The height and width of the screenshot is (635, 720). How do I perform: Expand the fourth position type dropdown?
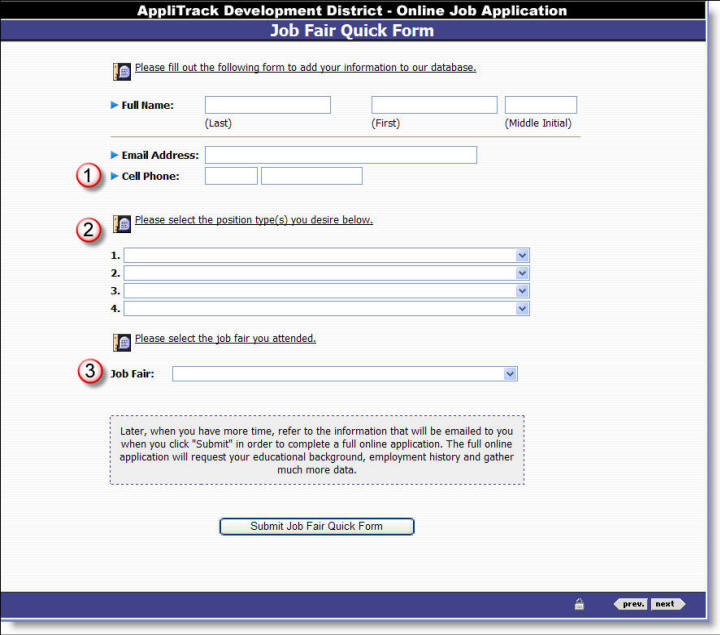tap(326, 309)
